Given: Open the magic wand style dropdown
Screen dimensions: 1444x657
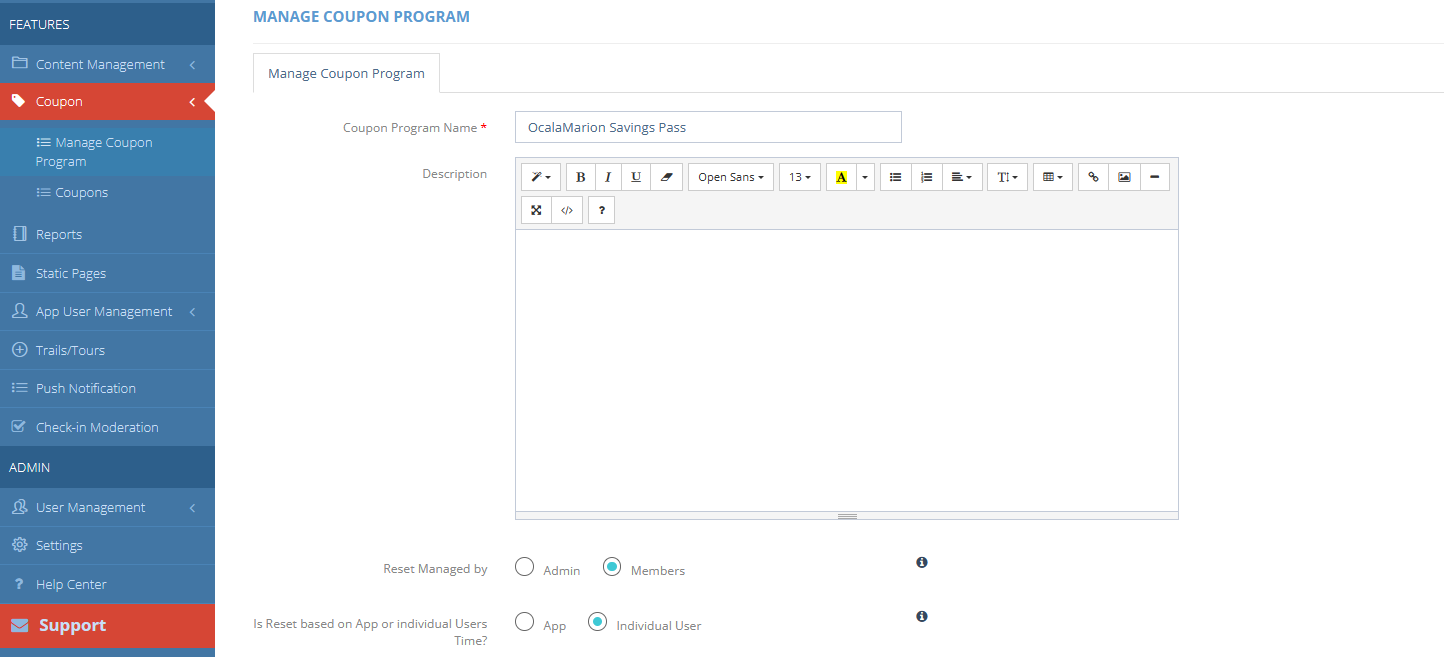Looking at the screenshot, I should pos(541,177).
